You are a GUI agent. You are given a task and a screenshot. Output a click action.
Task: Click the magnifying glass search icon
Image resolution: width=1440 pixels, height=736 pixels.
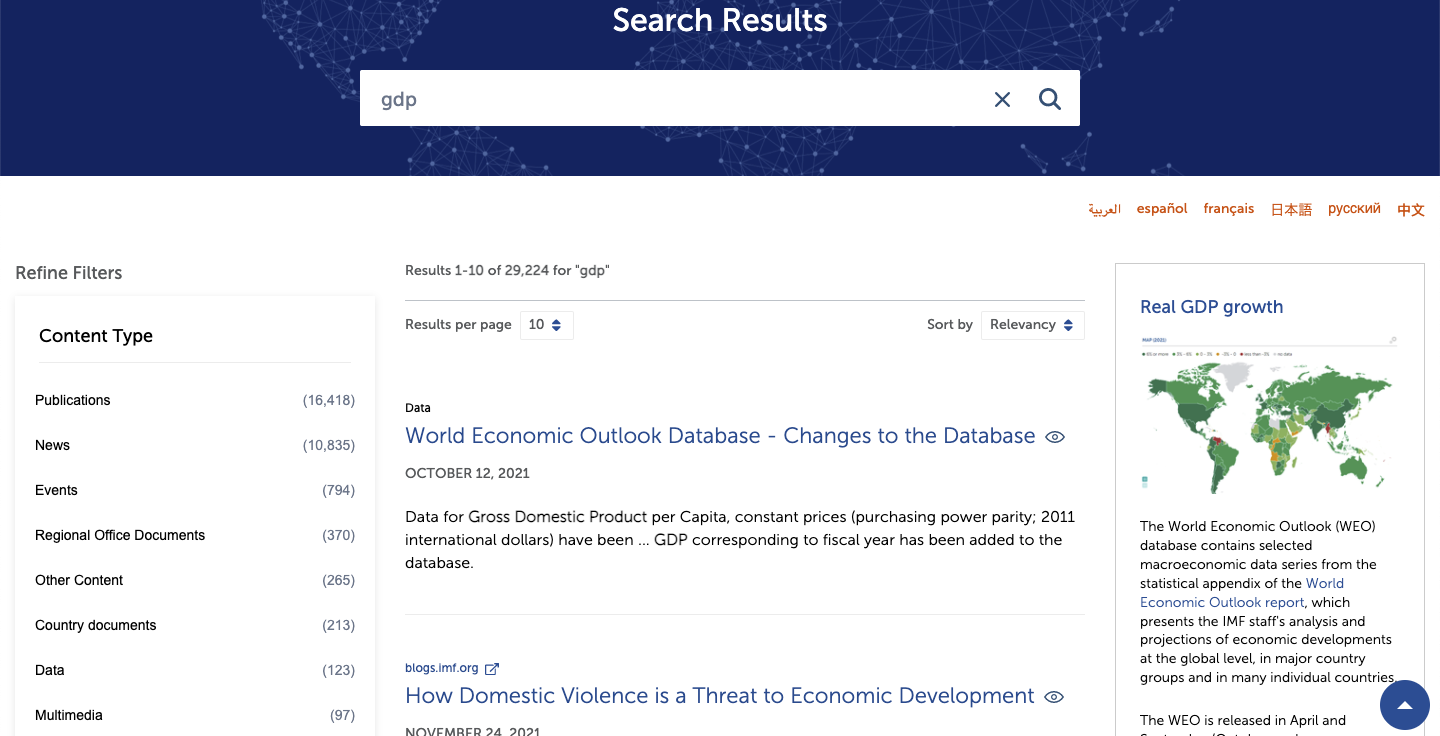pos(1049,99)
